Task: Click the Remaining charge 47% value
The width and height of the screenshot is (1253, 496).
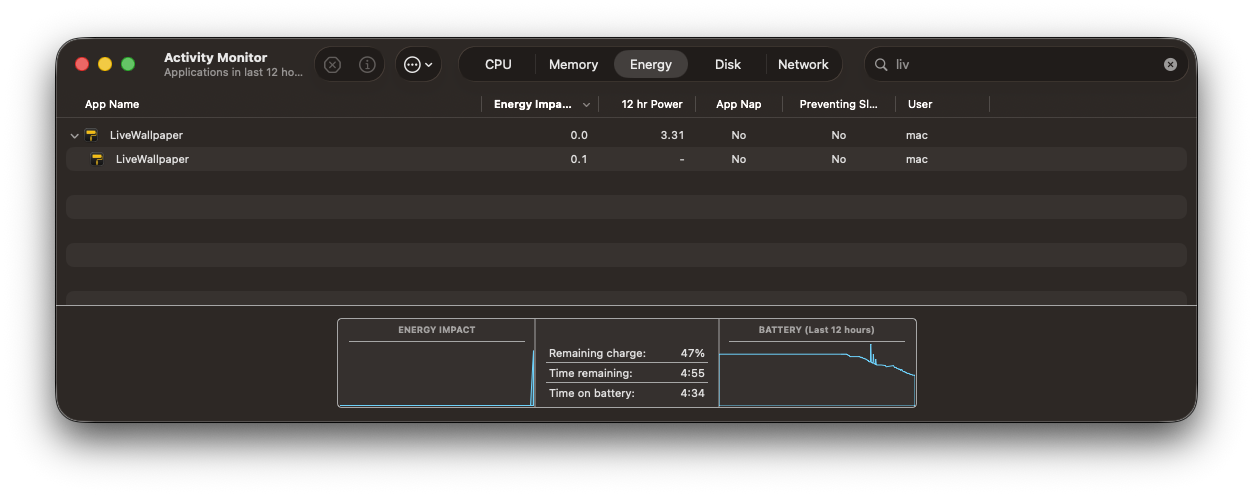Action: (x=693, y=353)
